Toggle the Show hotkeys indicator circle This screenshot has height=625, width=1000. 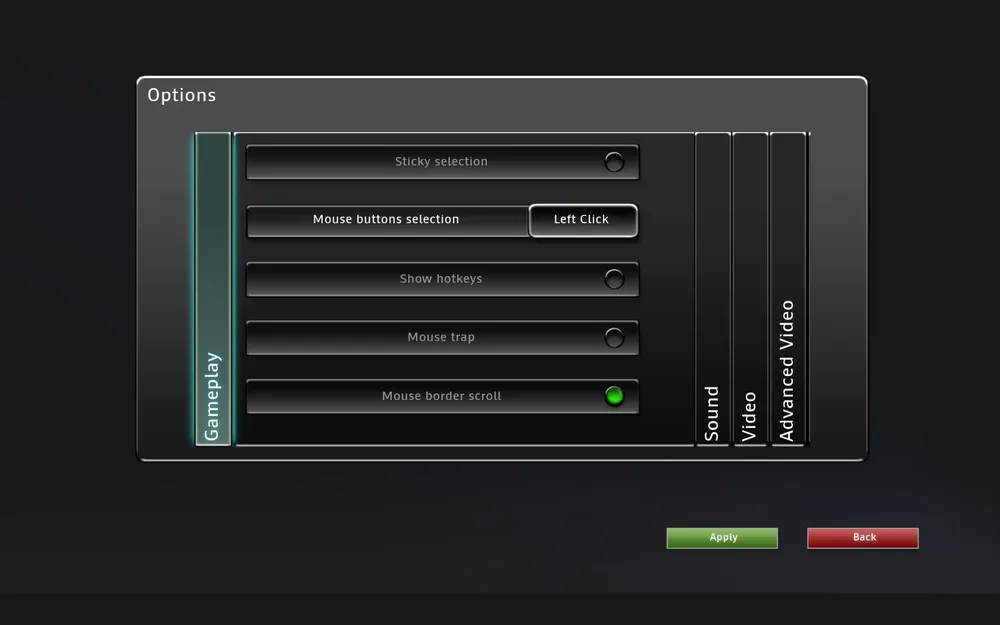[614, 279]
